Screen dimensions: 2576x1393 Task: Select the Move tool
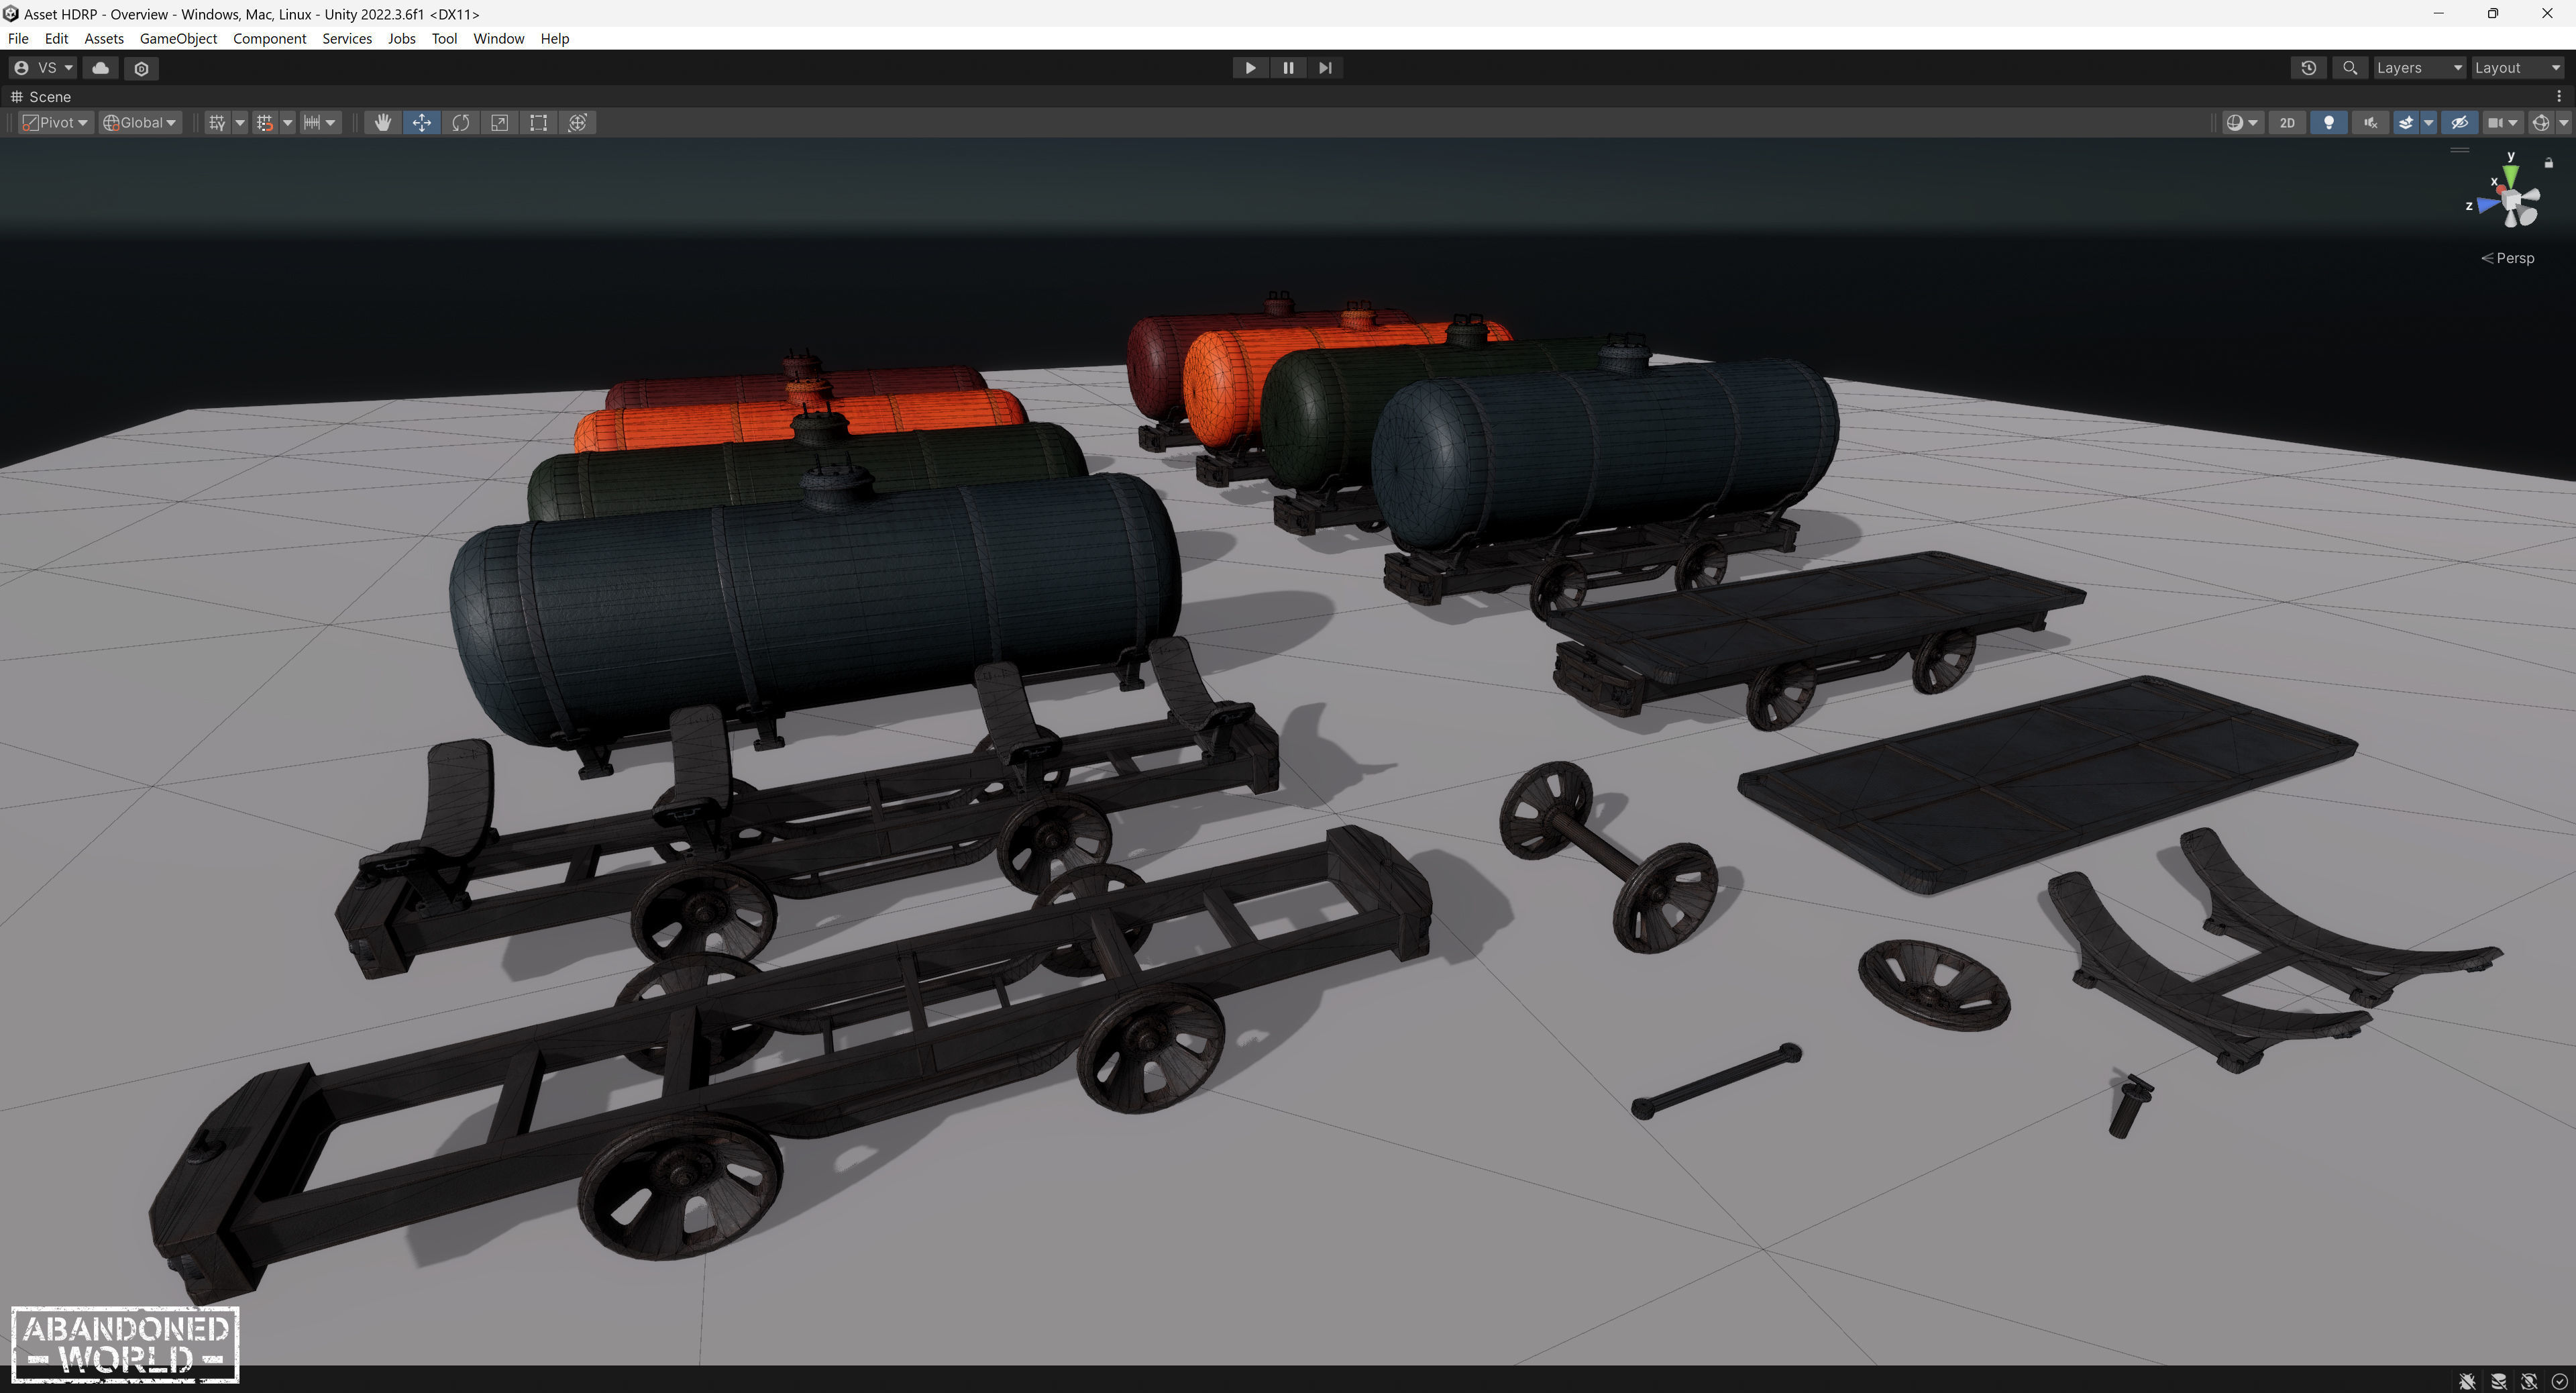coord(421,123)
